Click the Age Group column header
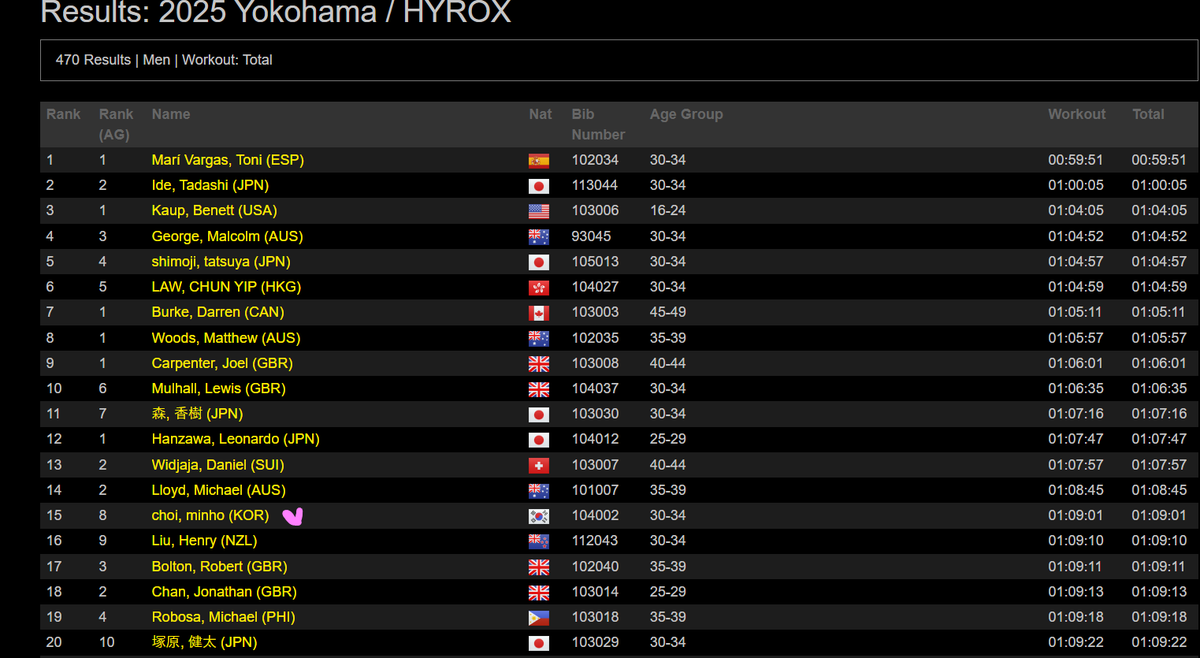1200x658 pixels. (686, 114)
